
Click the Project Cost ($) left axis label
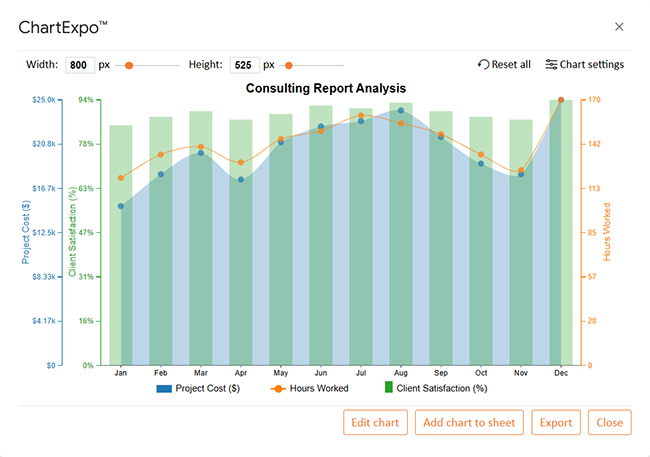[x=26, y=233]
